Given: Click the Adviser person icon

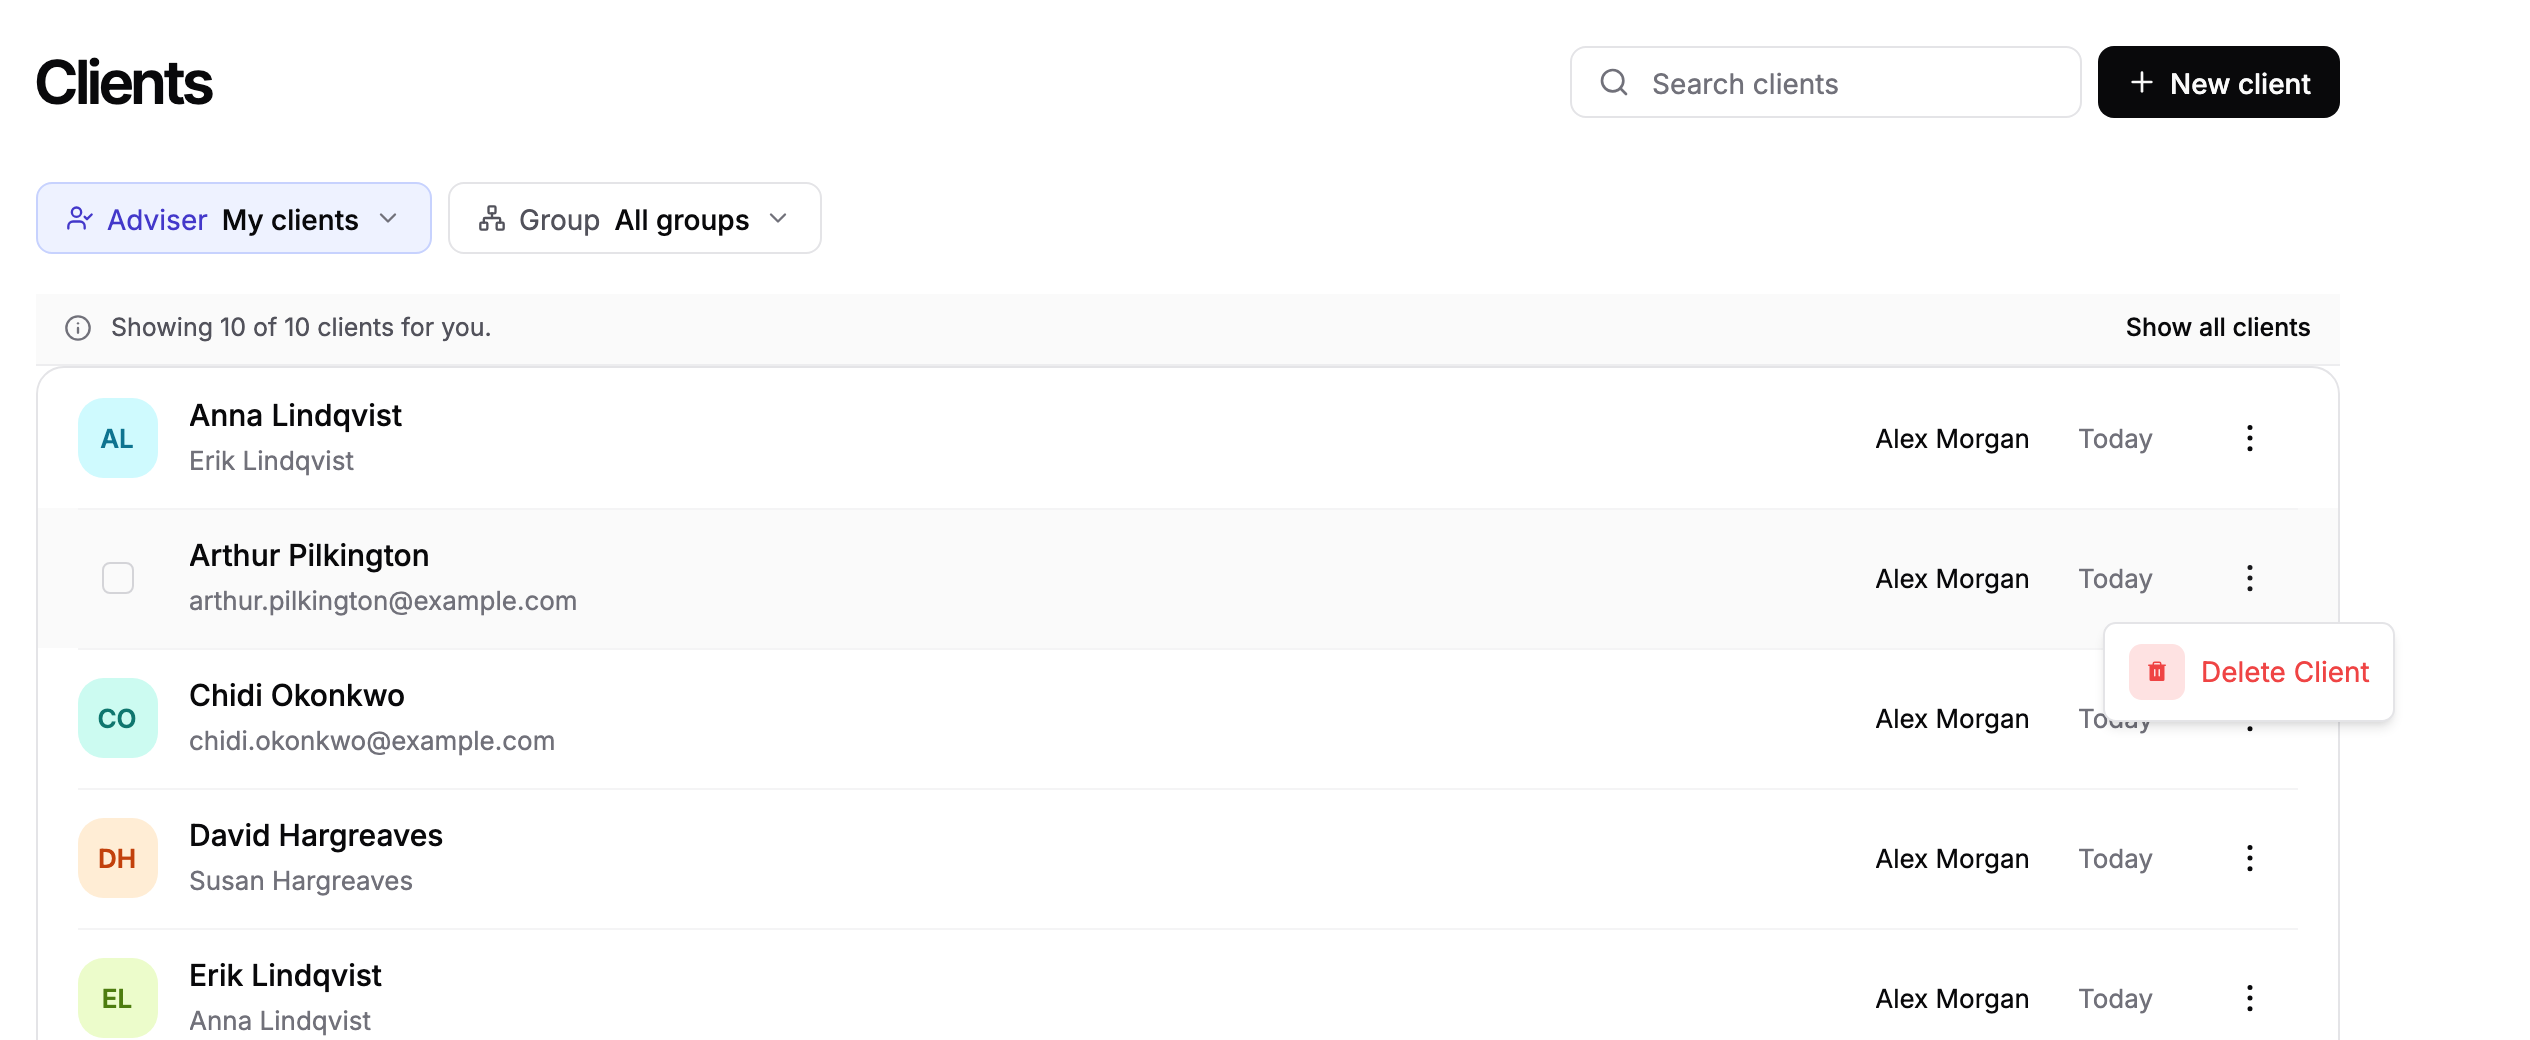Looking at the screenshot, I should (80, 219).
